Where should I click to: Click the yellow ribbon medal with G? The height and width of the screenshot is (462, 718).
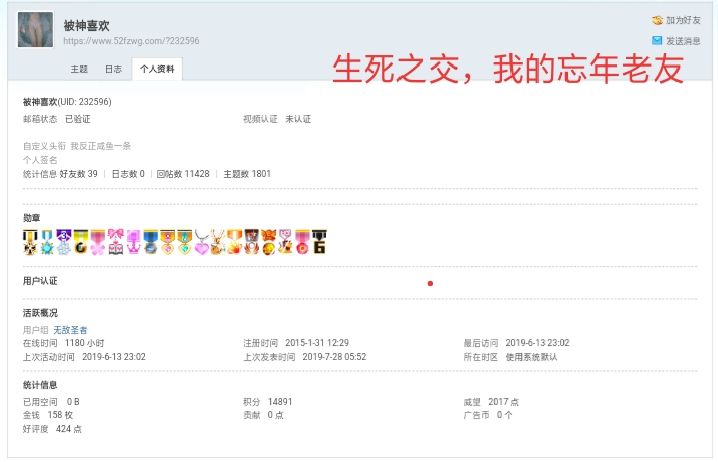[81, 242]
